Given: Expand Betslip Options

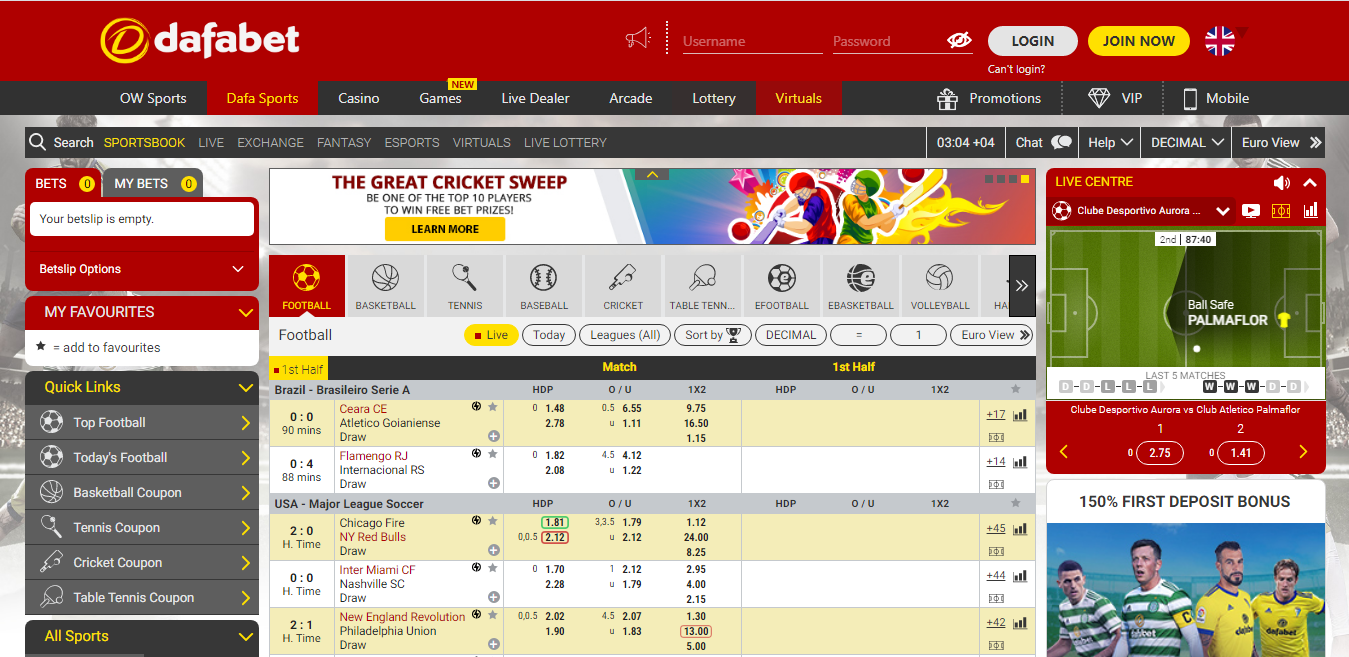Looking at the screenshot, I should click(142, 269).
